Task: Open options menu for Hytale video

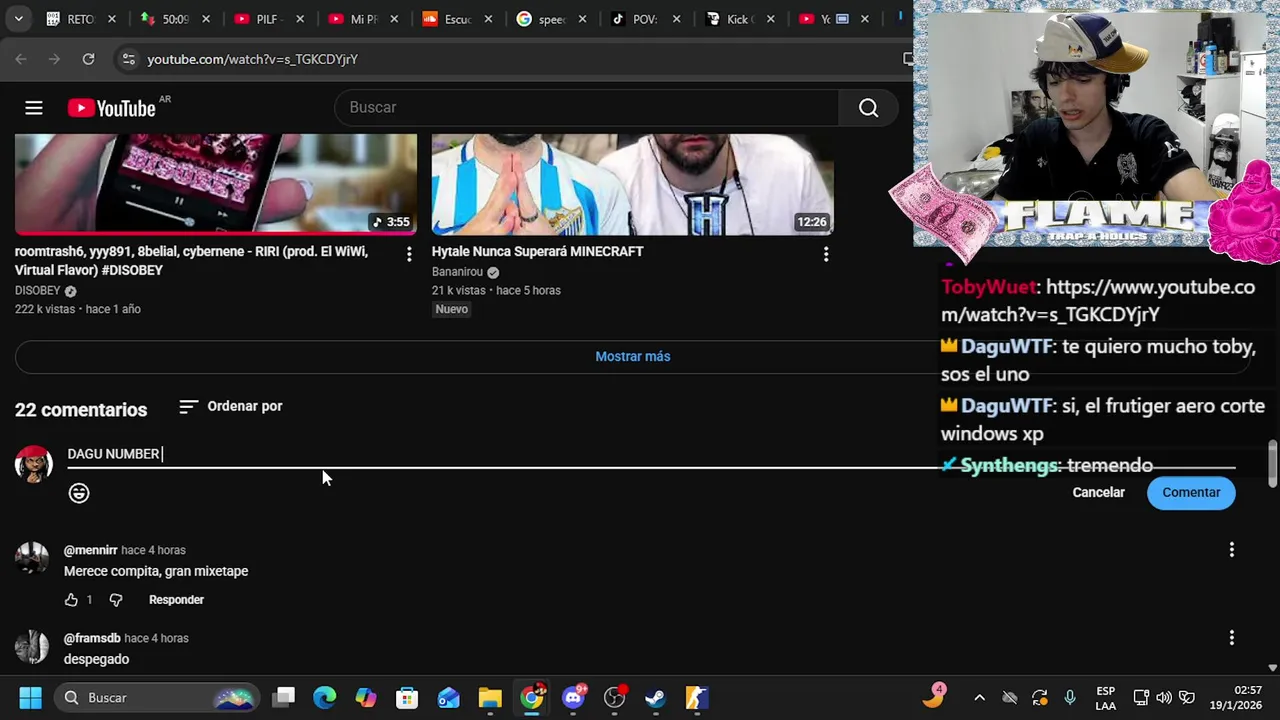Action: coord(825,255)
